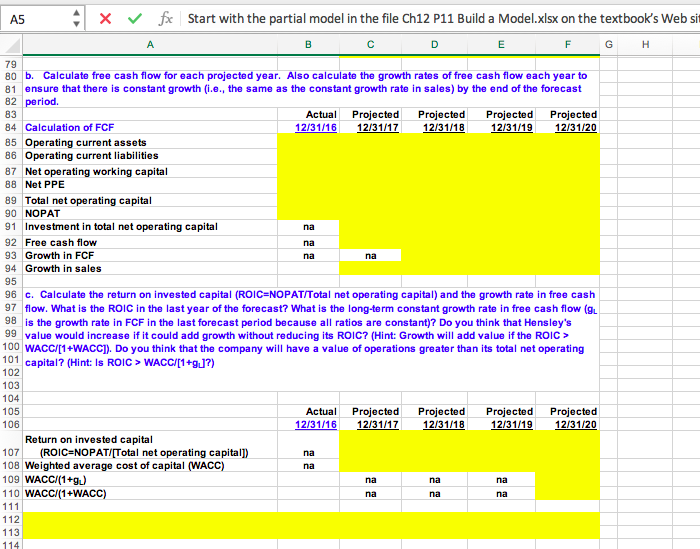Open the fx Insert Function button
Screen dimensions: 700x549
[x=165, y=18]
